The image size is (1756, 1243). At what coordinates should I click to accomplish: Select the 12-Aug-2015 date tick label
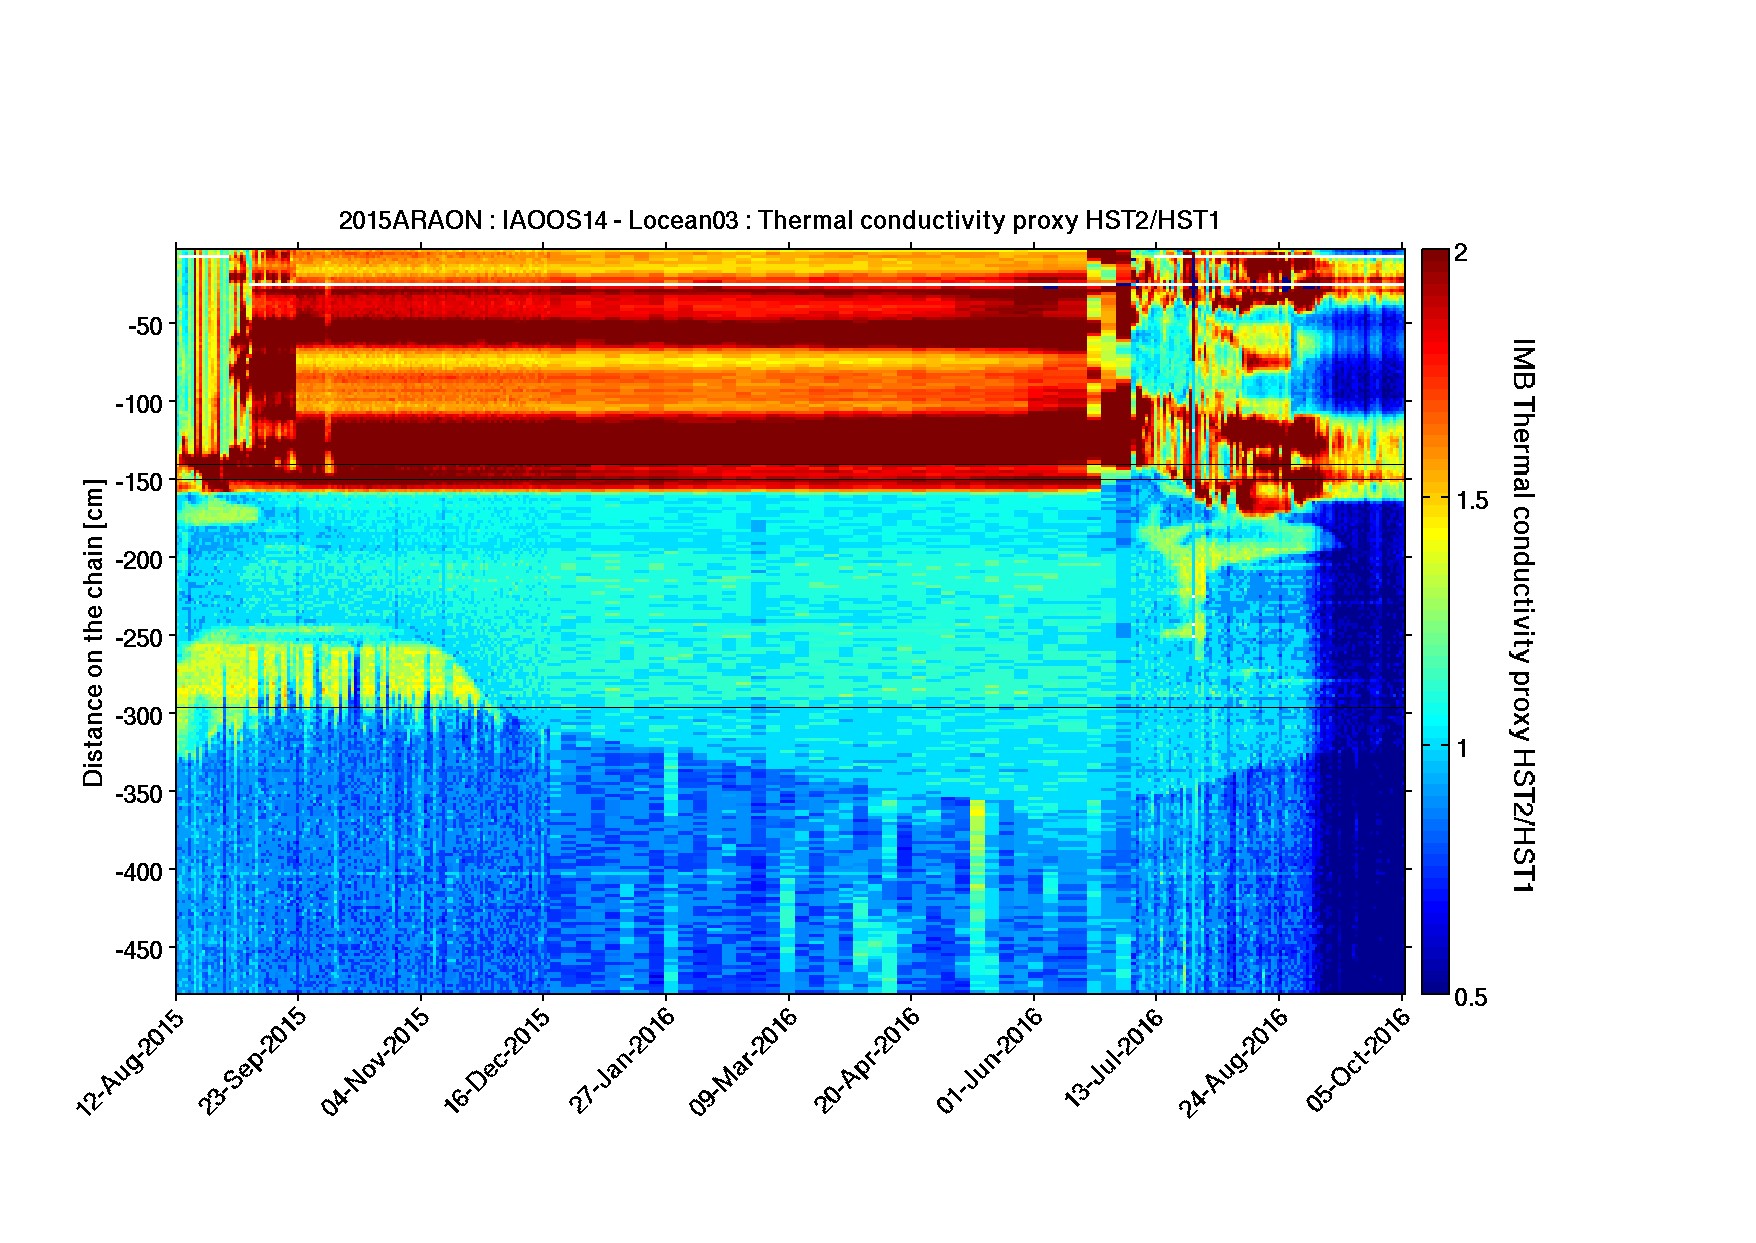[x=130, y=1062]
